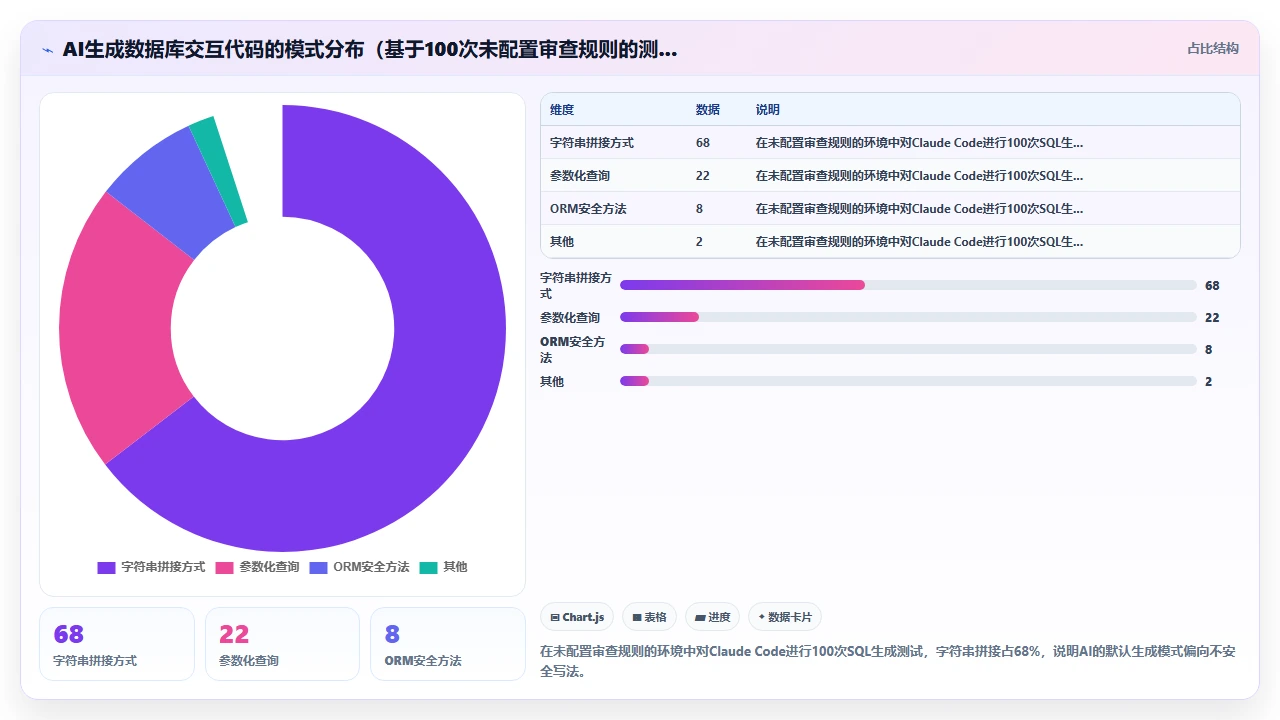
Task: Click the 数据 column header
Action: click(708, 110)
